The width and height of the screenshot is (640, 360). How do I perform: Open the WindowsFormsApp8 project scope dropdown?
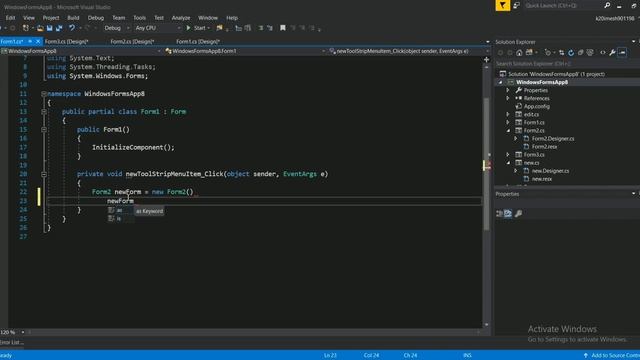81,51
